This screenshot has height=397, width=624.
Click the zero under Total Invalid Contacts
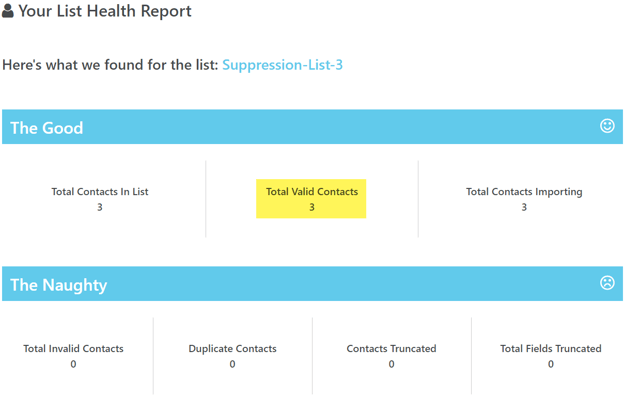coord(73,364)
